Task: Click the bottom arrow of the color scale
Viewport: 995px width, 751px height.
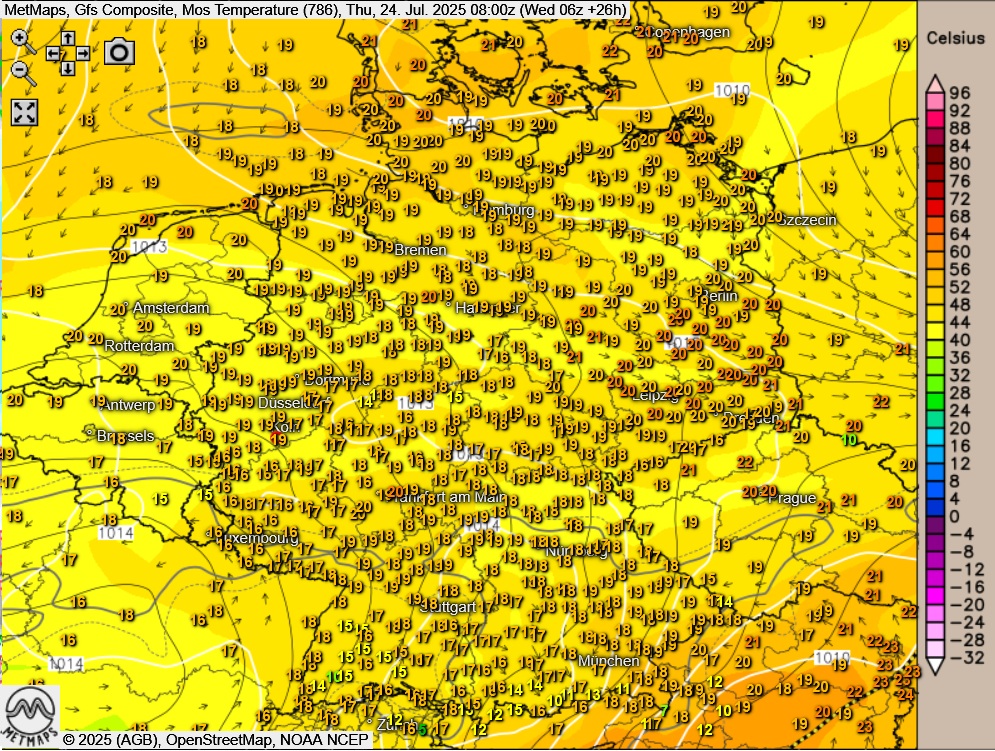Action: 936,666
